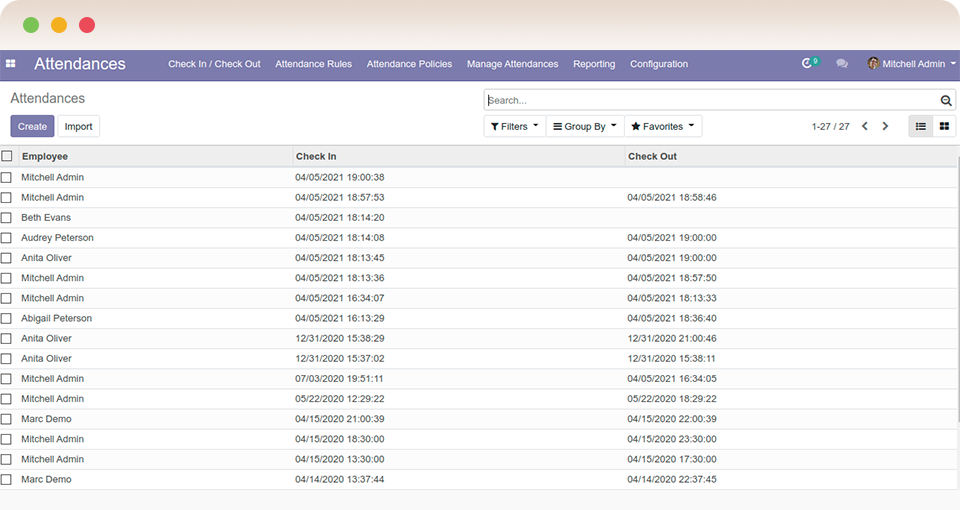Open Mitchell Admin user menu
Image resolution: width=960 pixels, height=510 pixels.
[x=912, y=64]
